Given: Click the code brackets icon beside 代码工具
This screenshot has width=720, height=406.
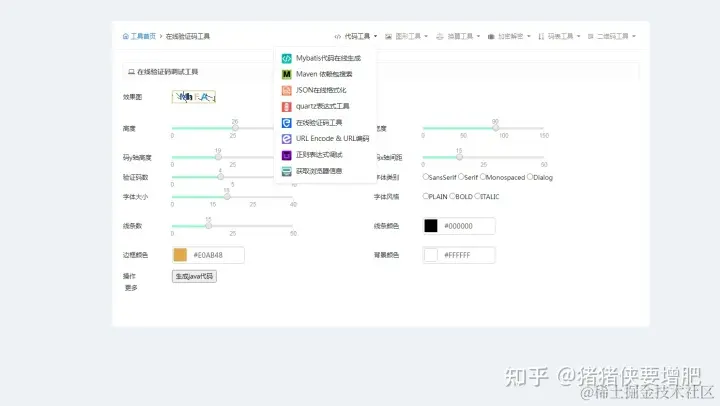Looking at the screenshot, I should [338, 36].
